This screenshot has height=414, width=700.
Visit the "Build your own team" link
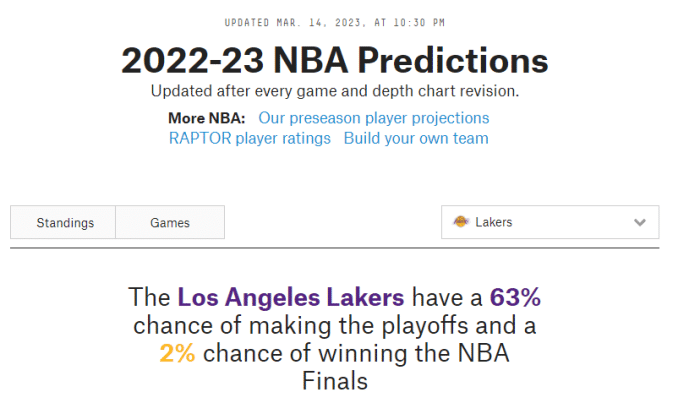416,138
